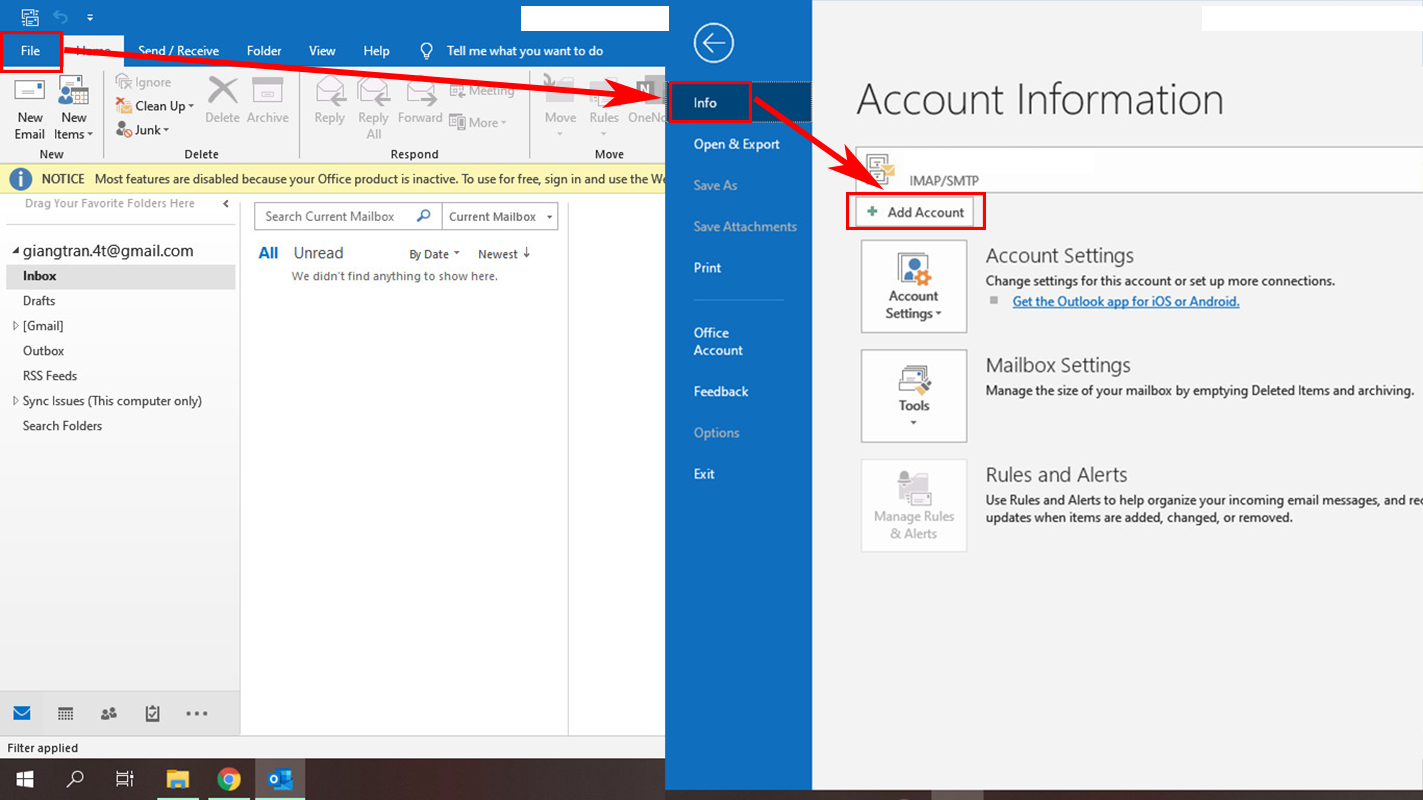Open the mailbox Tools button
Viewport: 1423px width, 800px height.
click(914, 396)
